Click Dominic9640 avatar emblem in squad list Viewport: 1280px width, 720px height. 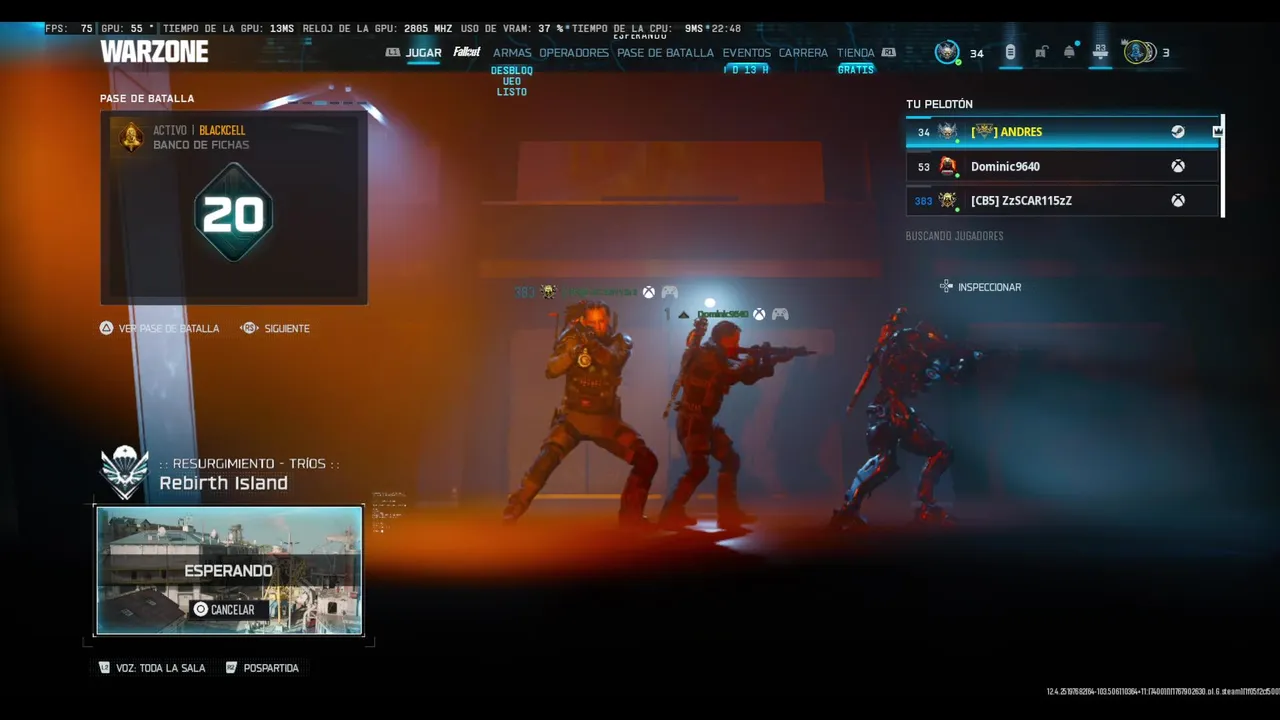[948, 166]
